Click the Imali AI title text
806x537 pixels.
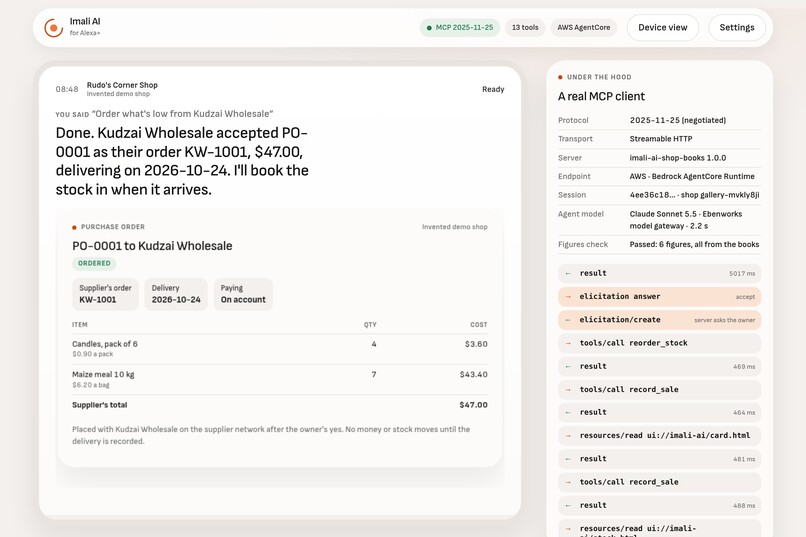click(x=85, y=22)
